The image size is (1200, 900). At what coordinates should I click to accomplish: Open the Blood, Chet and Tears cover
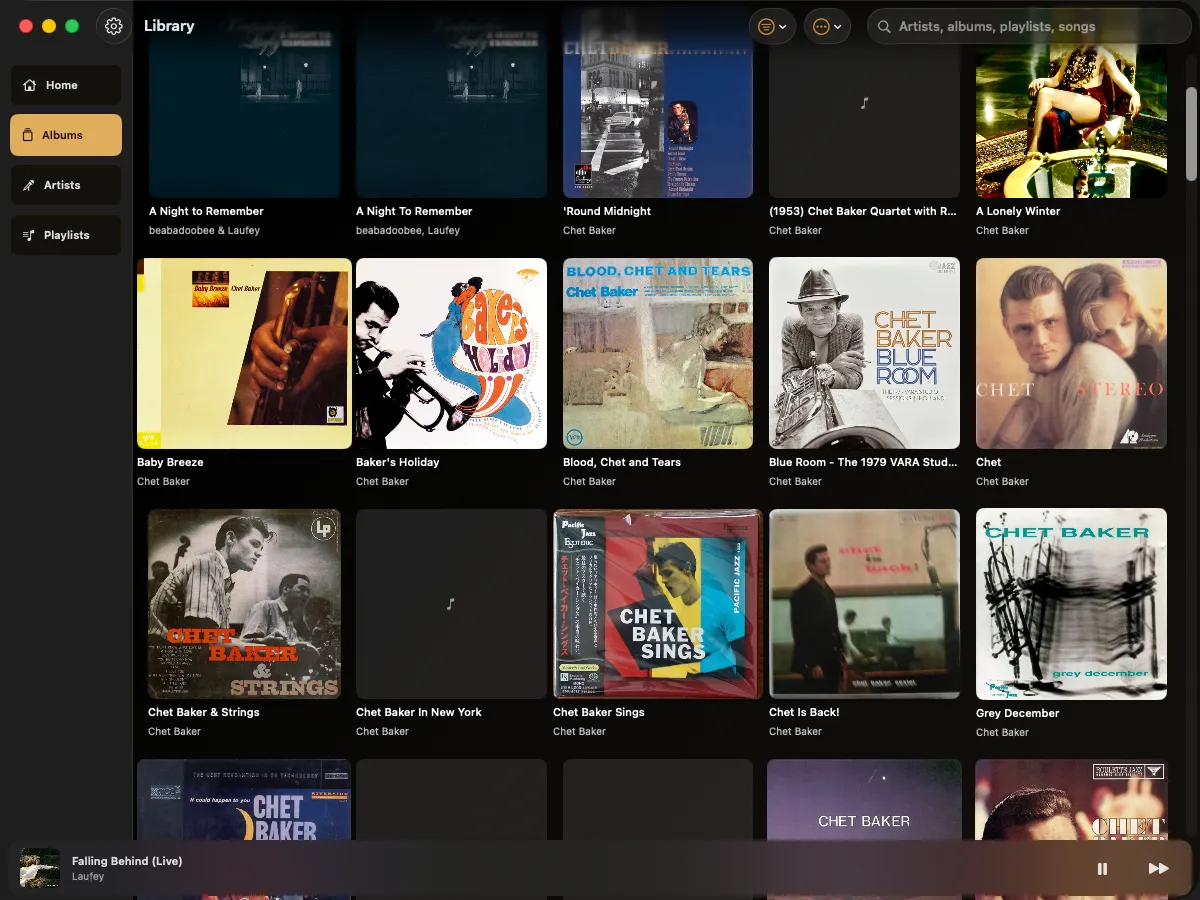coord(658,353)
